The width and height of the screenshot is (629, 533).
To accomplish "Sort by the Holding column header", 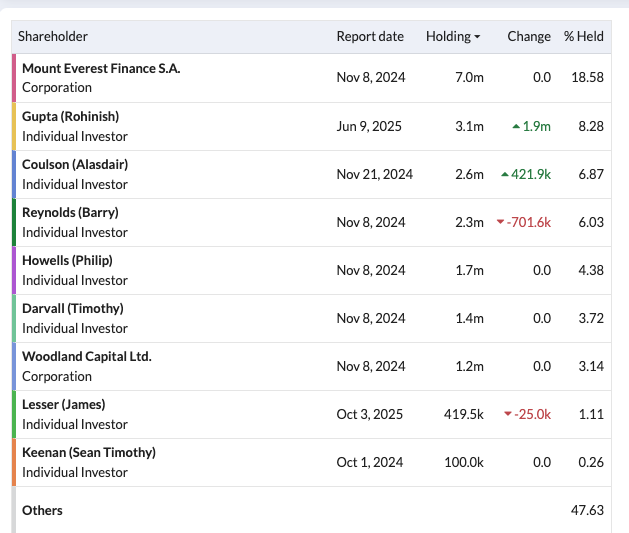I will click(x=453, y=36).
